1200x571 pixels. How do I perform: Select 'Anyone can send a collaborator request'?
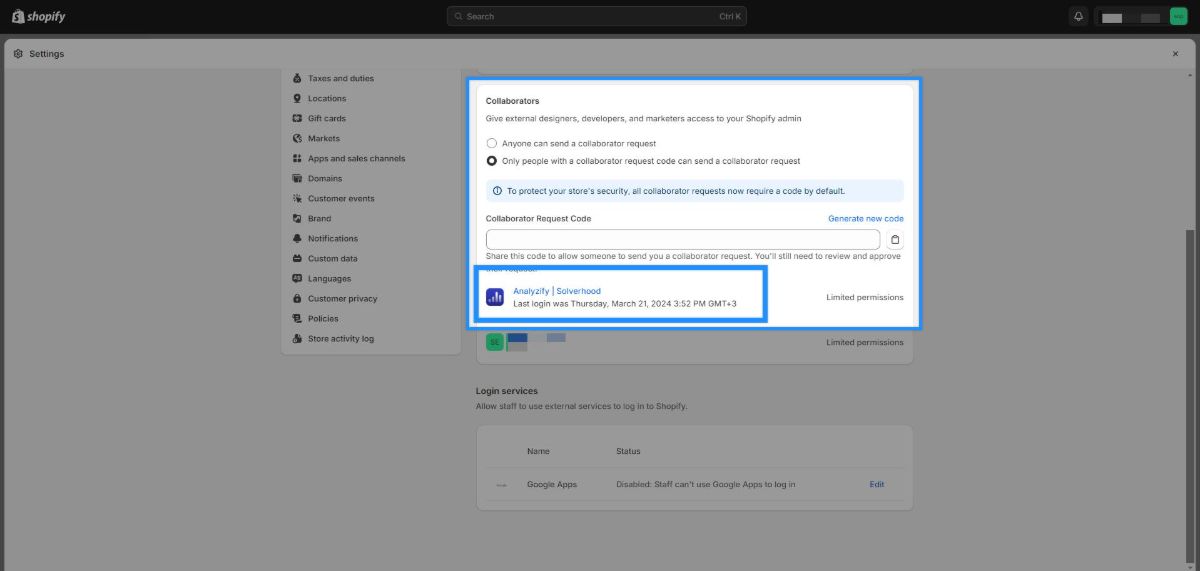tap(492, 144)
